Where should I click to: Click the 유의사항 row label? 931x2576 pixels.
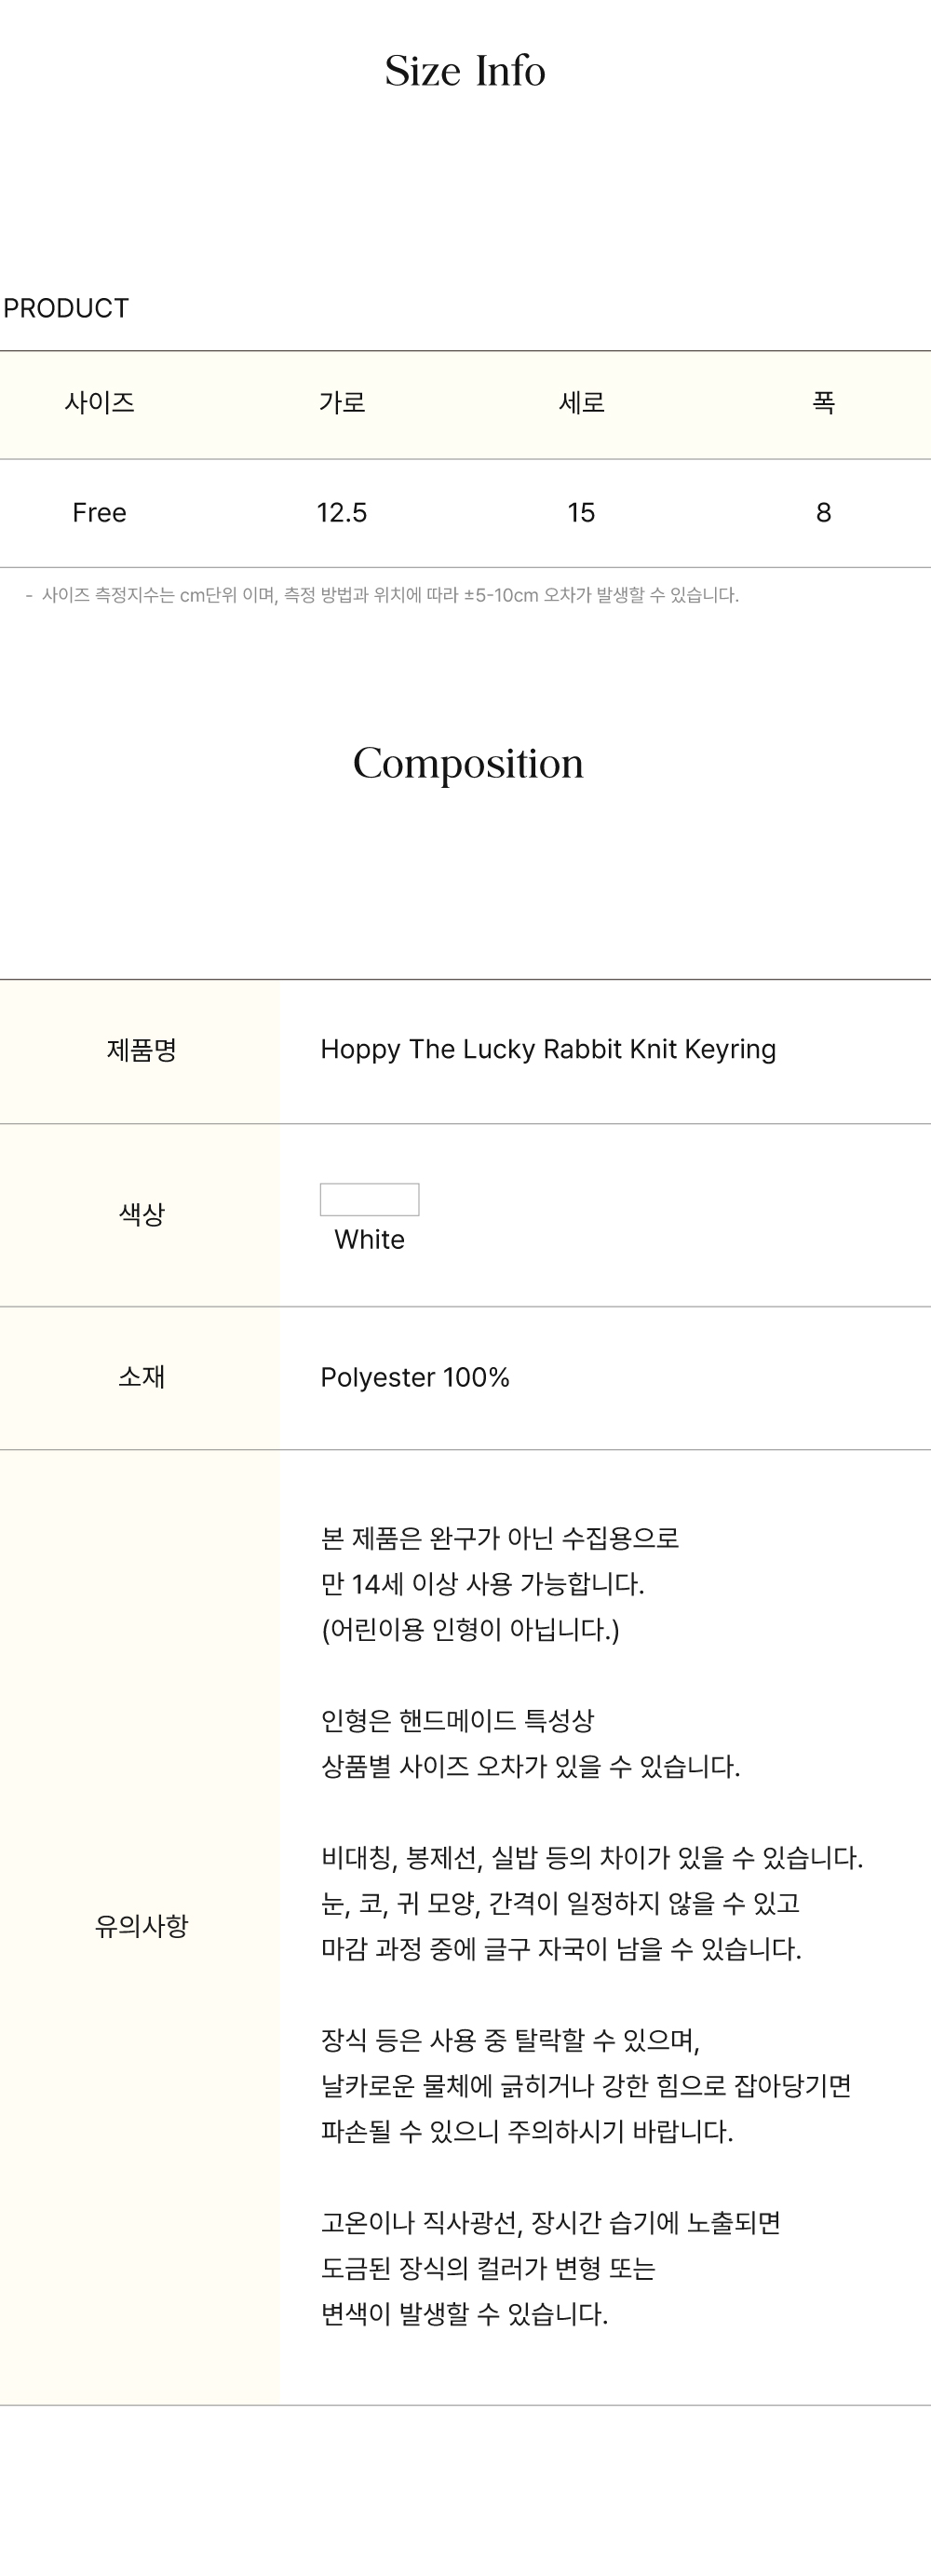(x=141, y=1926)
